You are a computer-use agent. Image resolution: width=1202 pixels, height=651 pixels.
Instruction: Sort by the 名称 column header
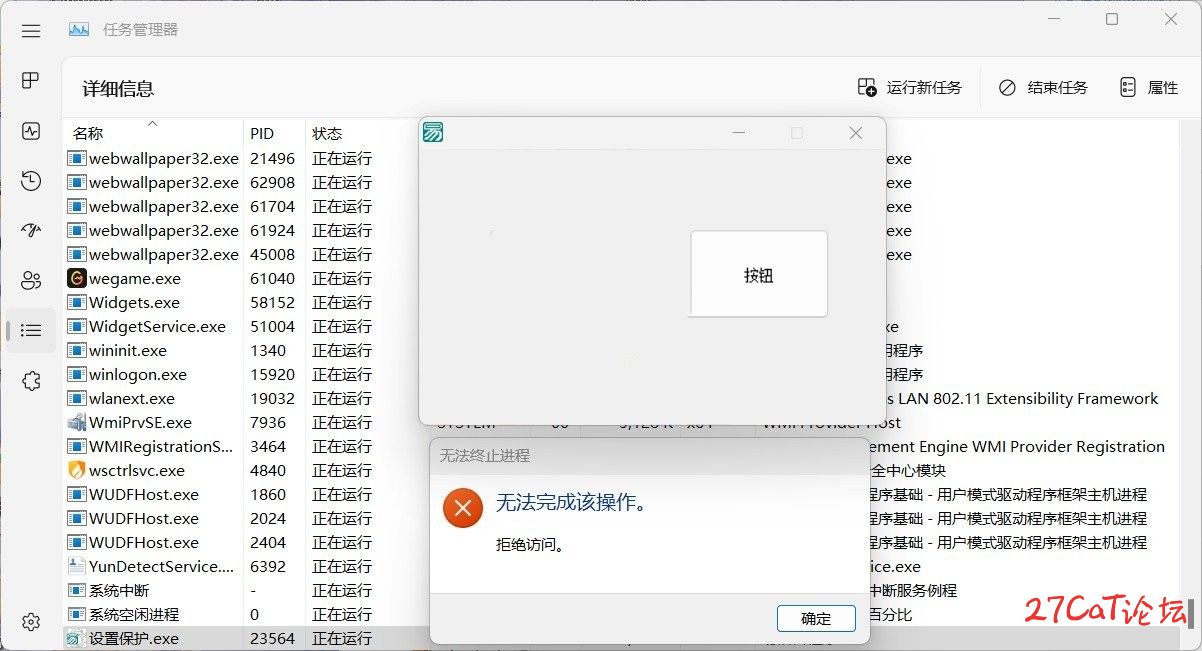[x=88, y=133]
